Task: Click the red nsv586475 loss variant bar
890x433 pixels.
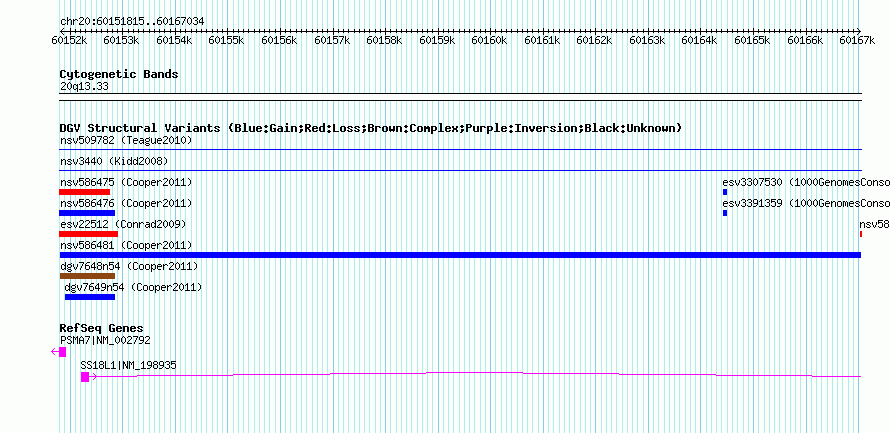Action: (x=85, y=192)
